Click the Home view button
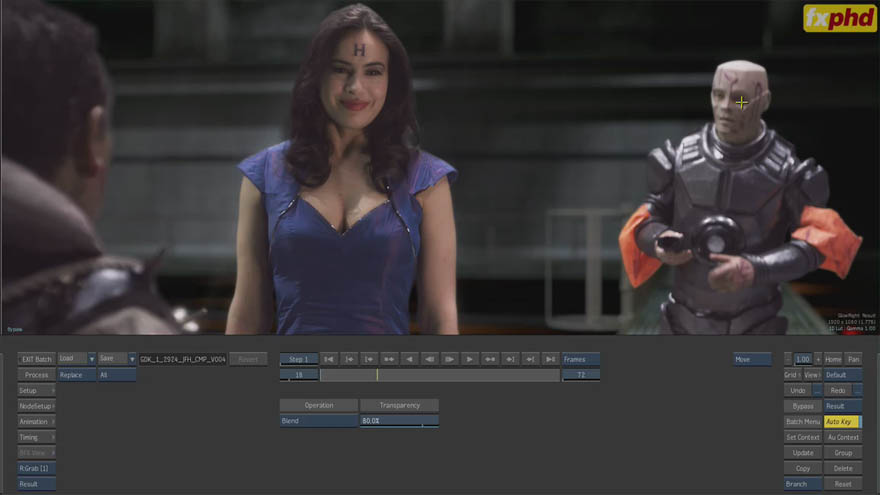Viewport: 880px width, 495px height. [833, 359]
